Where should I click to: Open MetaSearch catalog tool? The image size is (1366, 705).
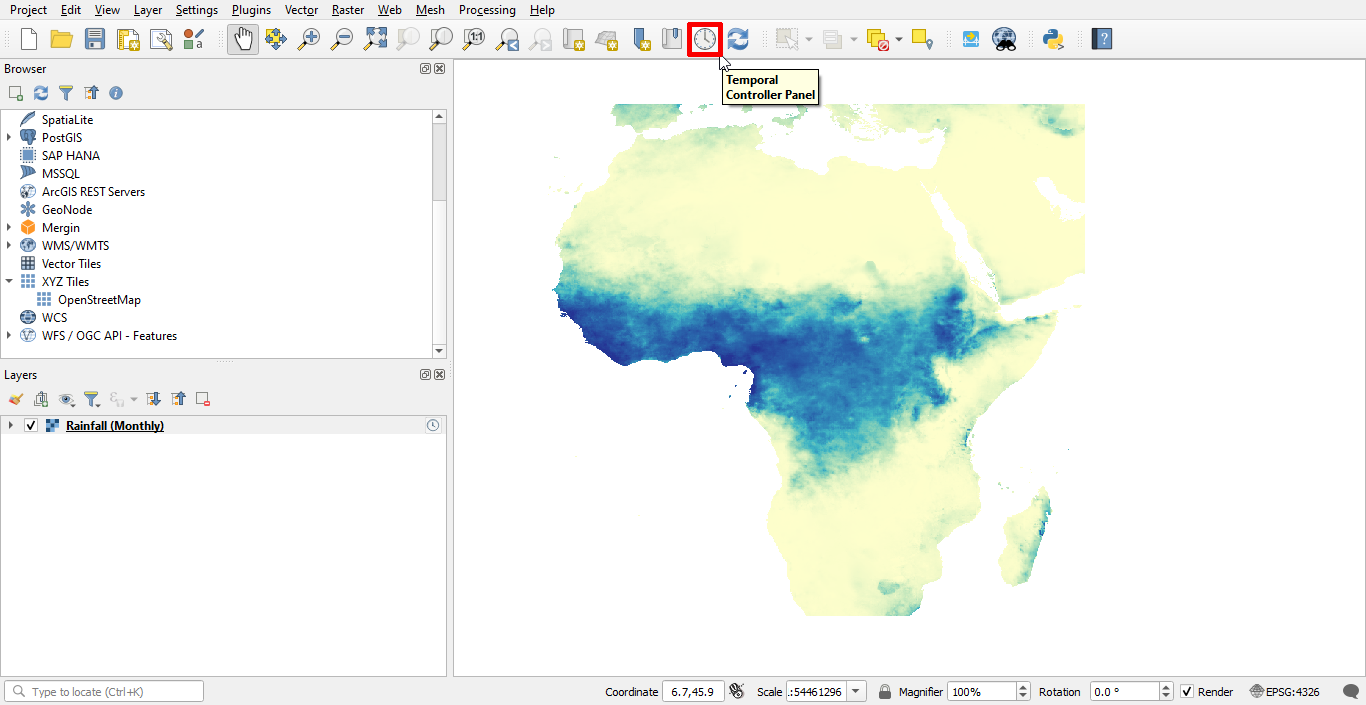pos(1004,39)
